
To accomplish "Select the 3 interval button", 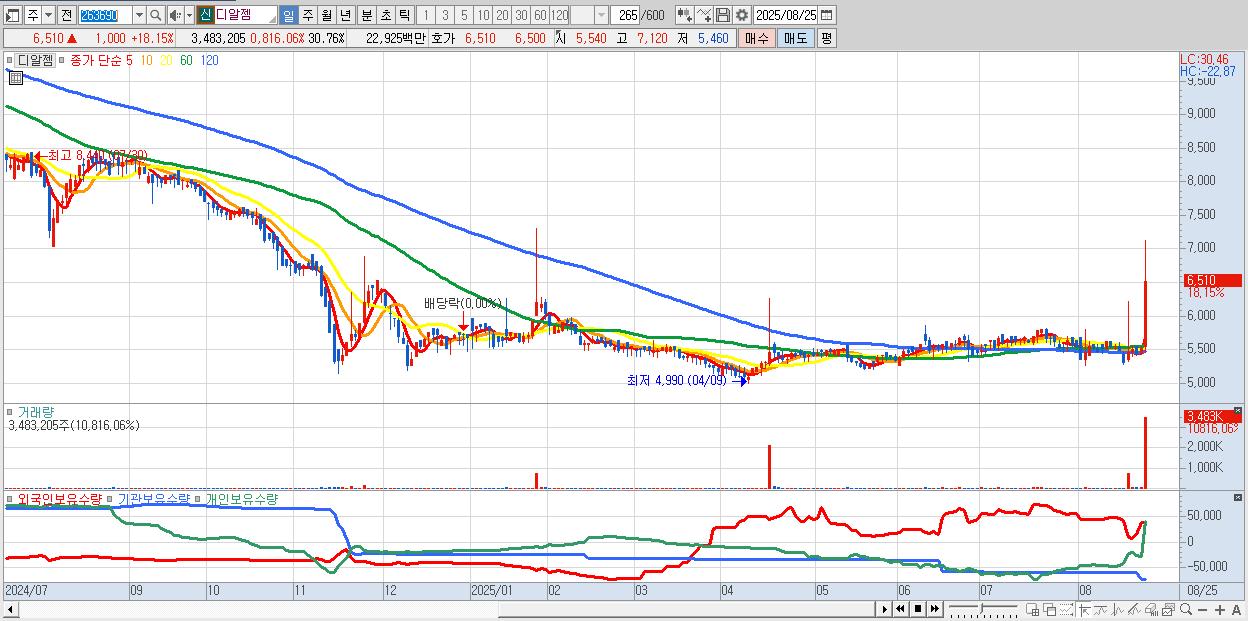I will (445, 15).
